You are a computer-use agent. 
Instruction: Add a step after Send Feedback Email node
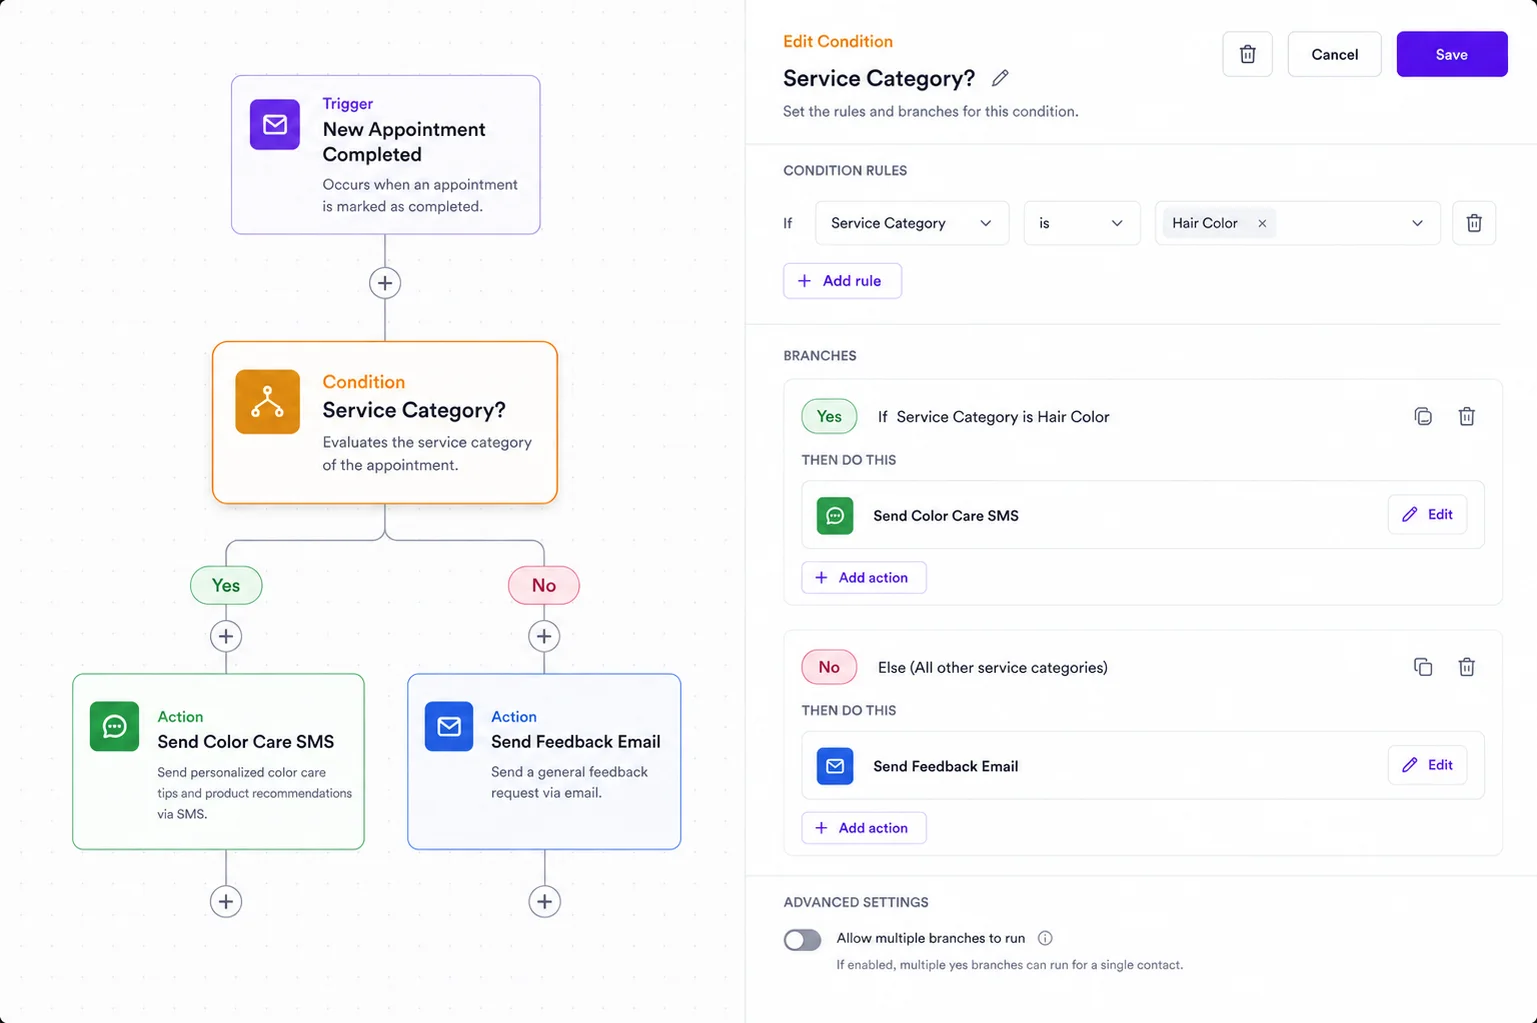[x=544, y=901]
